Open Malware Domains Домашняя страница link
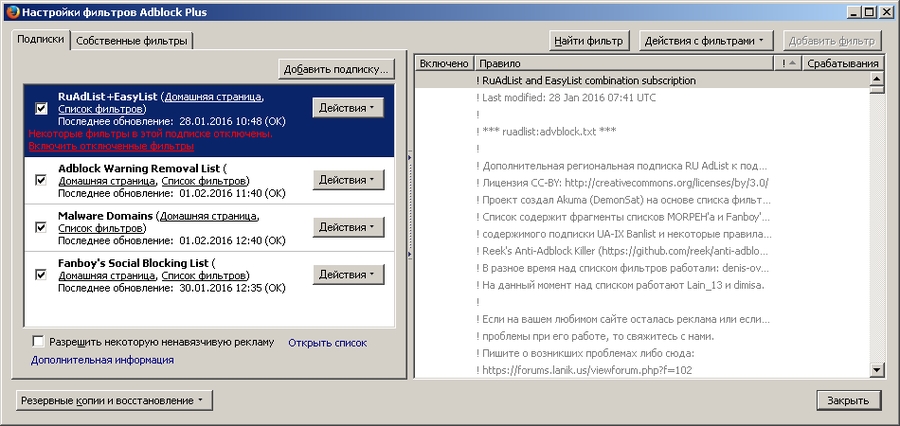Image resolution: width=900 pixels, height=426 pixels. coord(208,216)
